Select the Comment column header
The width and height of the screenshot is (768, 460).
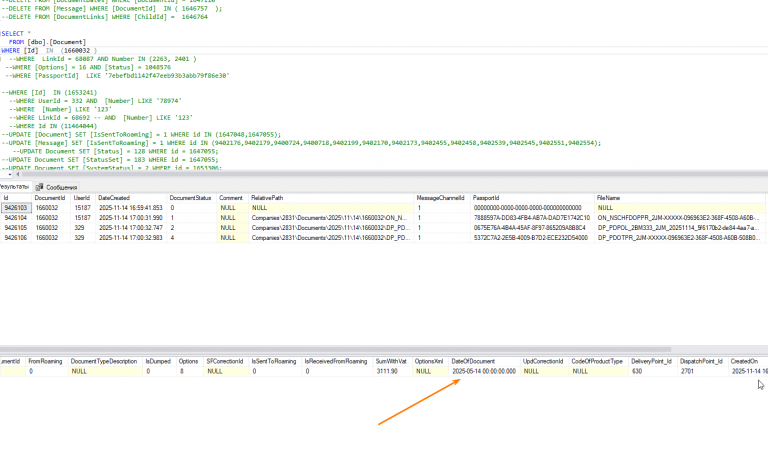pyautogui.click(x=232, y=198)
